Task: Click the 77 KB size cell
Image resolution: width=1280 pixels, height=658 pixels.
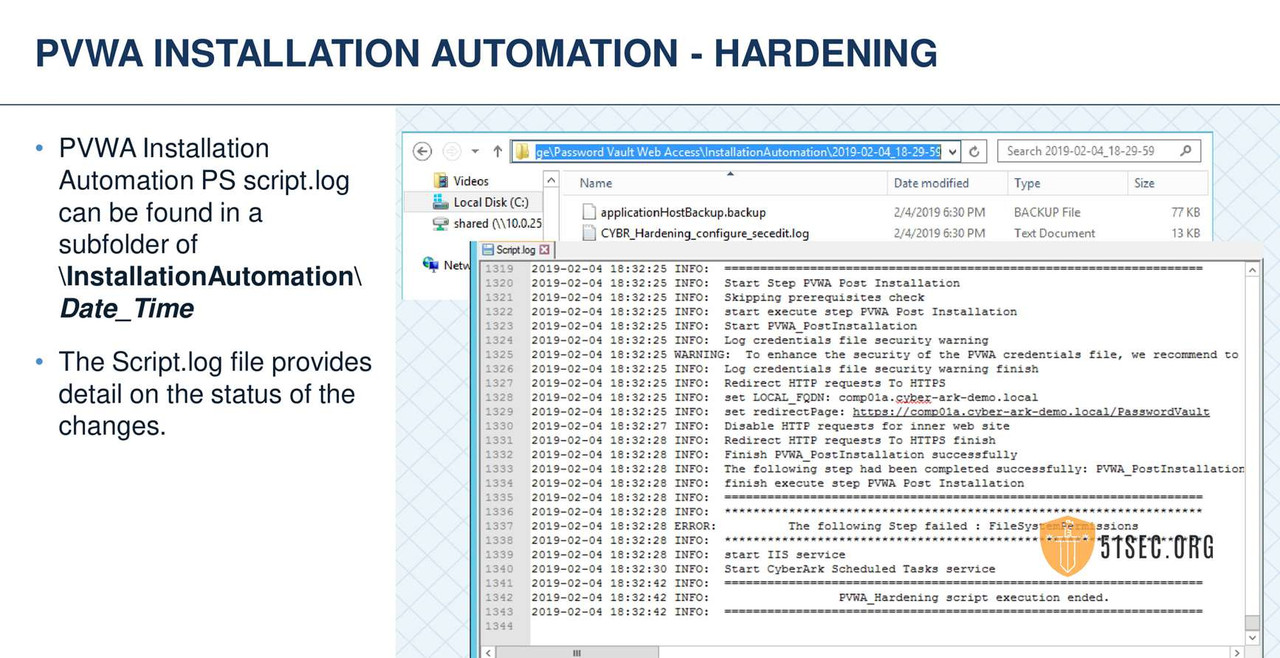Action: pyautogui.click(x=1185, y=212)
